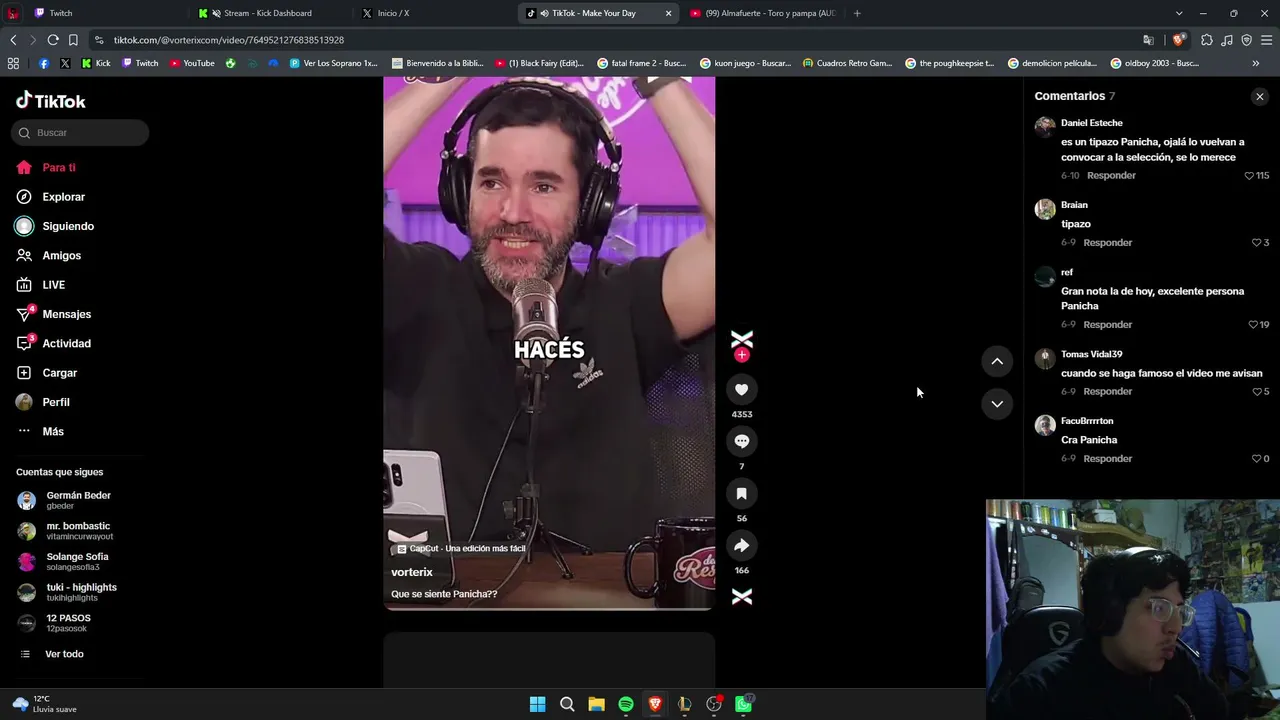
Task: Like Braian's "tipazo" comment
Action: [1257, 242]
